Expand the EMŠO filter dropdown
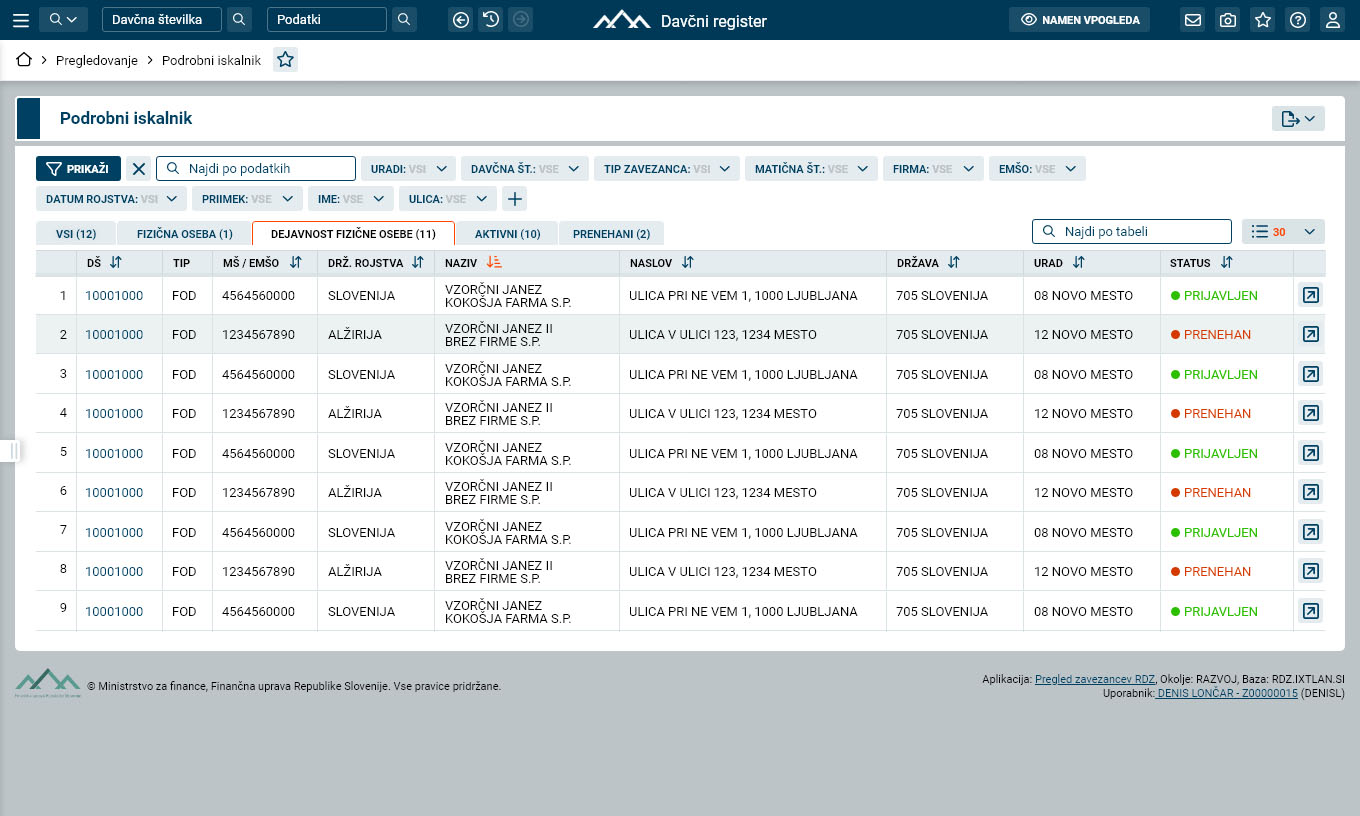Screen dimensions: 1360x816 pos(1037,169)
